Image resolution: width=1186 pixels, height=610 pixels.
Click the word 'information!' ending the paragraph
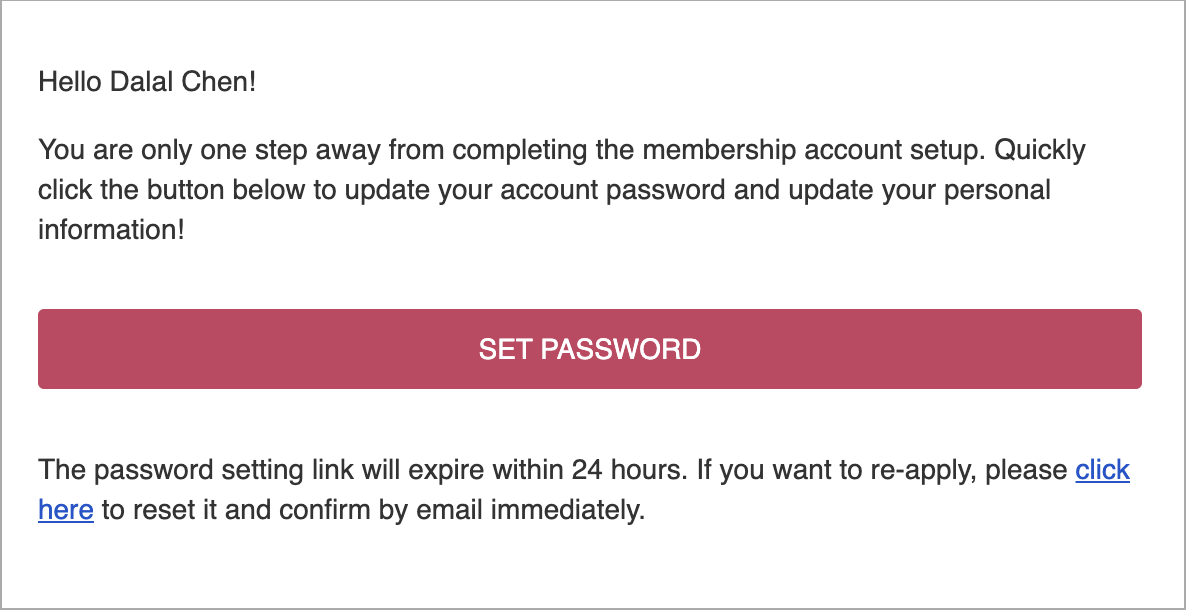tap(111, 229)
